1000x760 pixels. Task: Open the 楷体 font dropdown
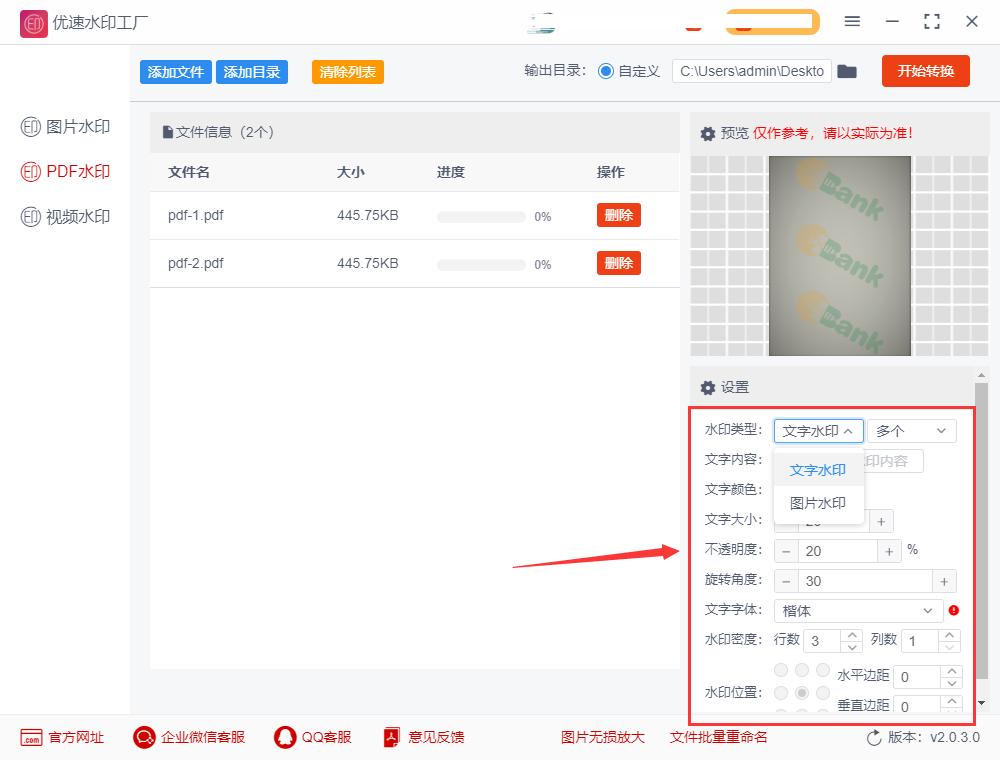point(857,610)
